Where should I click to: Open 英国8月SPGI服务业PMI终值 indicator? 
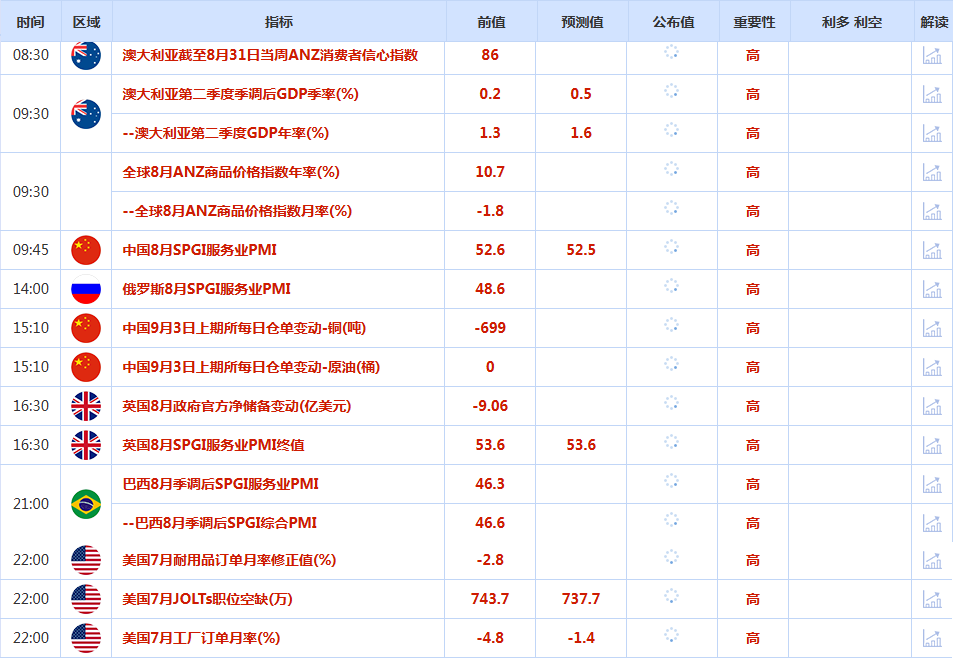click(213, 445)
